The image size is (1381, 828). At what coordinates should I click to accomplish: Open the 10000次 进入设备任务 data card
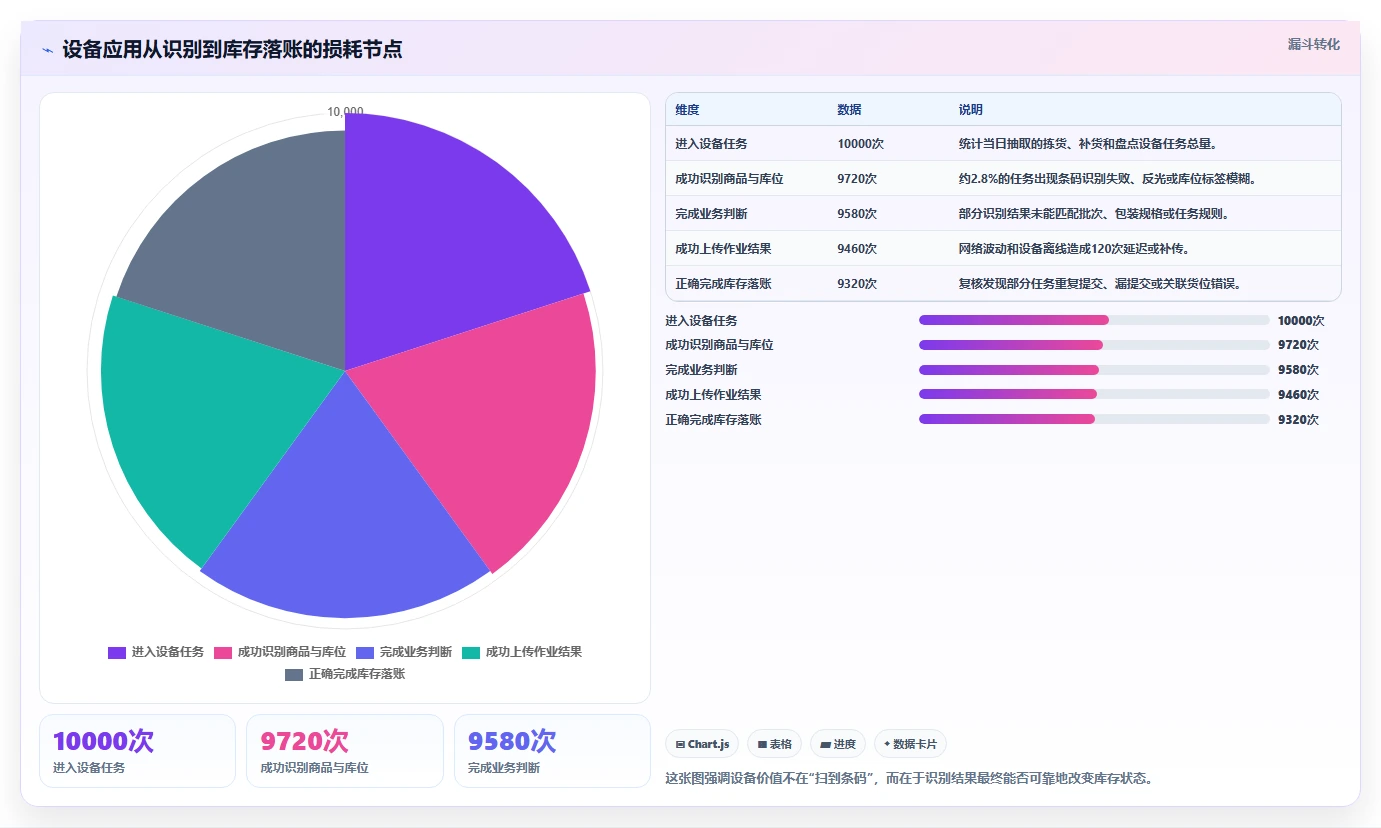(x=137, y=751)
